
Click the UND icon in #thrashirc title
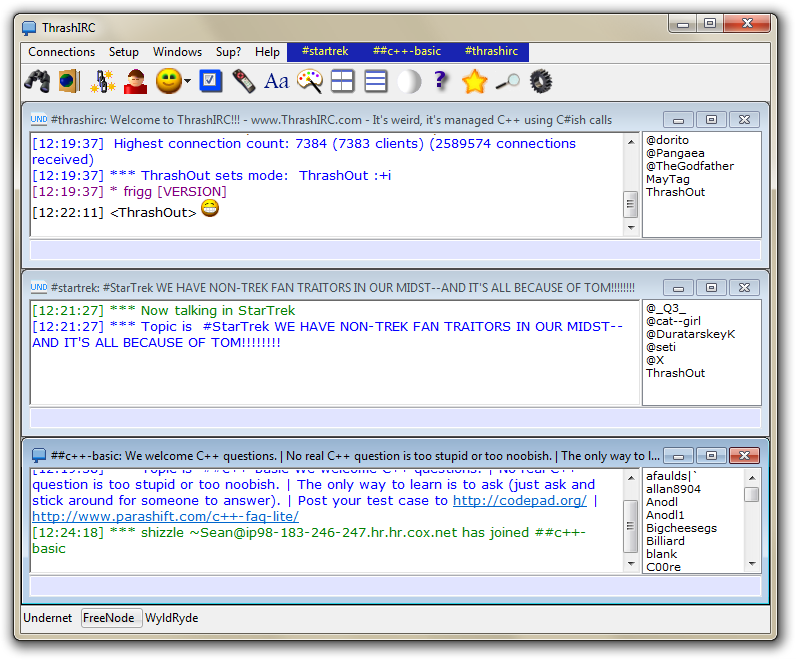[39, 119]
